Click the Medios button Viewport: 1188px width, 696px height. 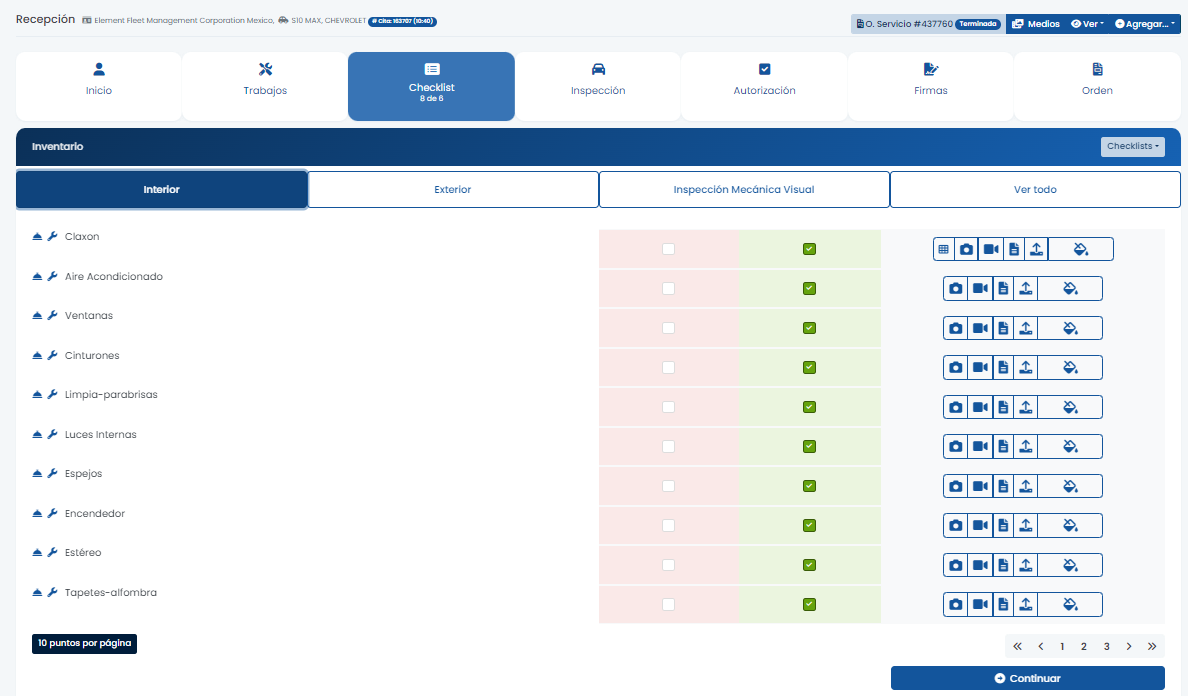point(1035,24)
